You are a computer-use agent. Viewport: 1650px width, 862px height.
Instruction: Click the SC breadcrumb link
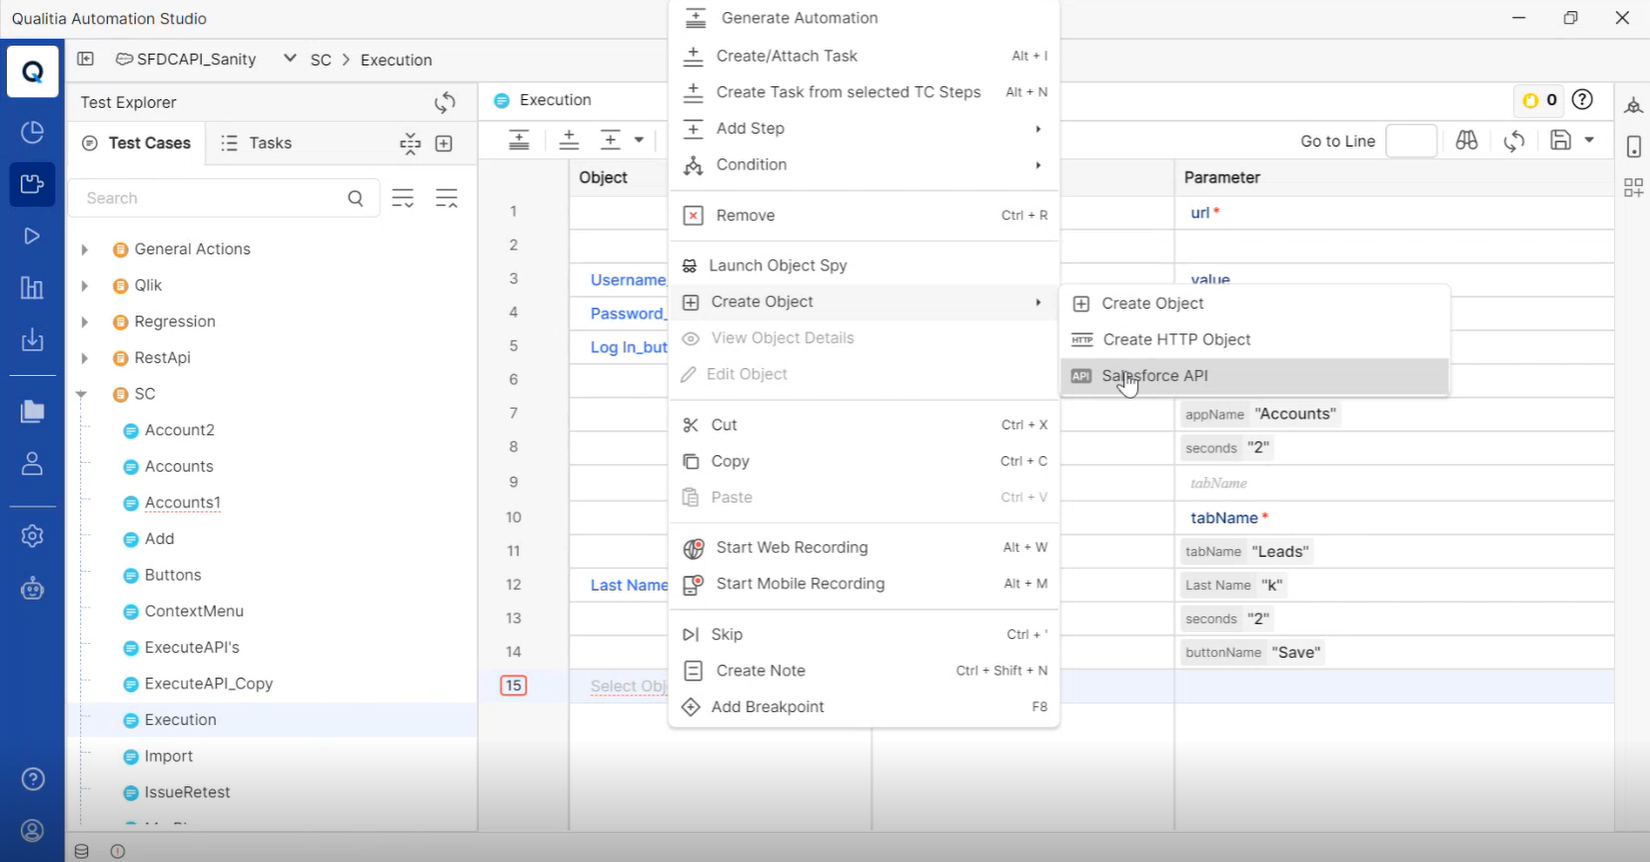(320, 60)
